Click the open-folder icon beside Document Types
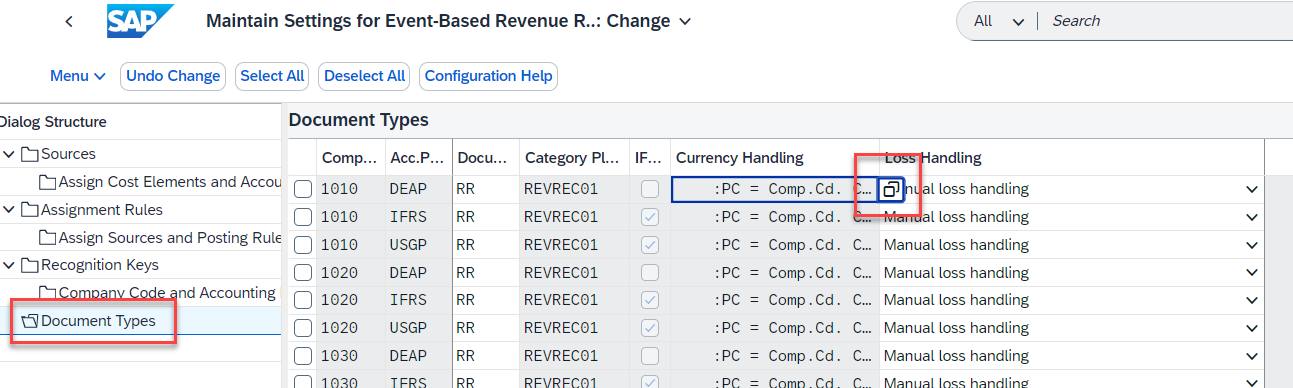This screenshot has height=388, width=1293. point(29,321)
